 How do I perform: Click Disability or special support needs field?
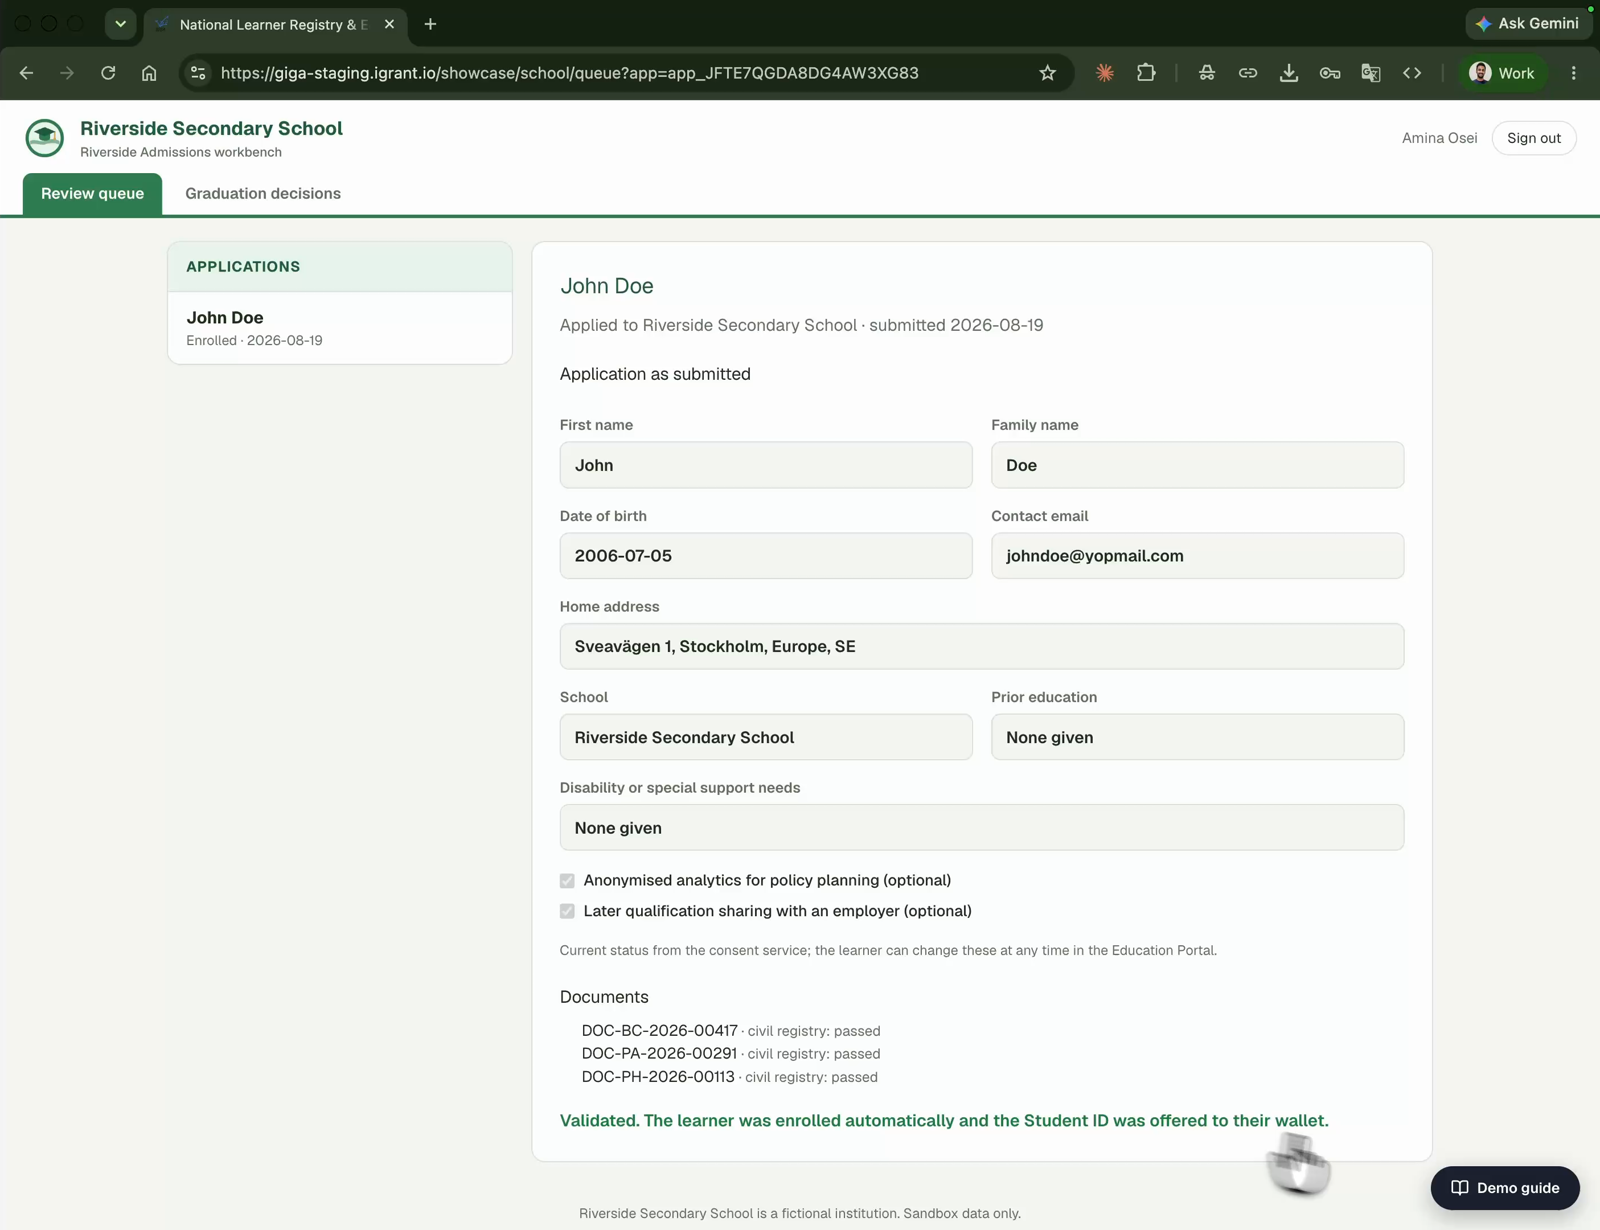pyautogui.click(x=982, y=828)
